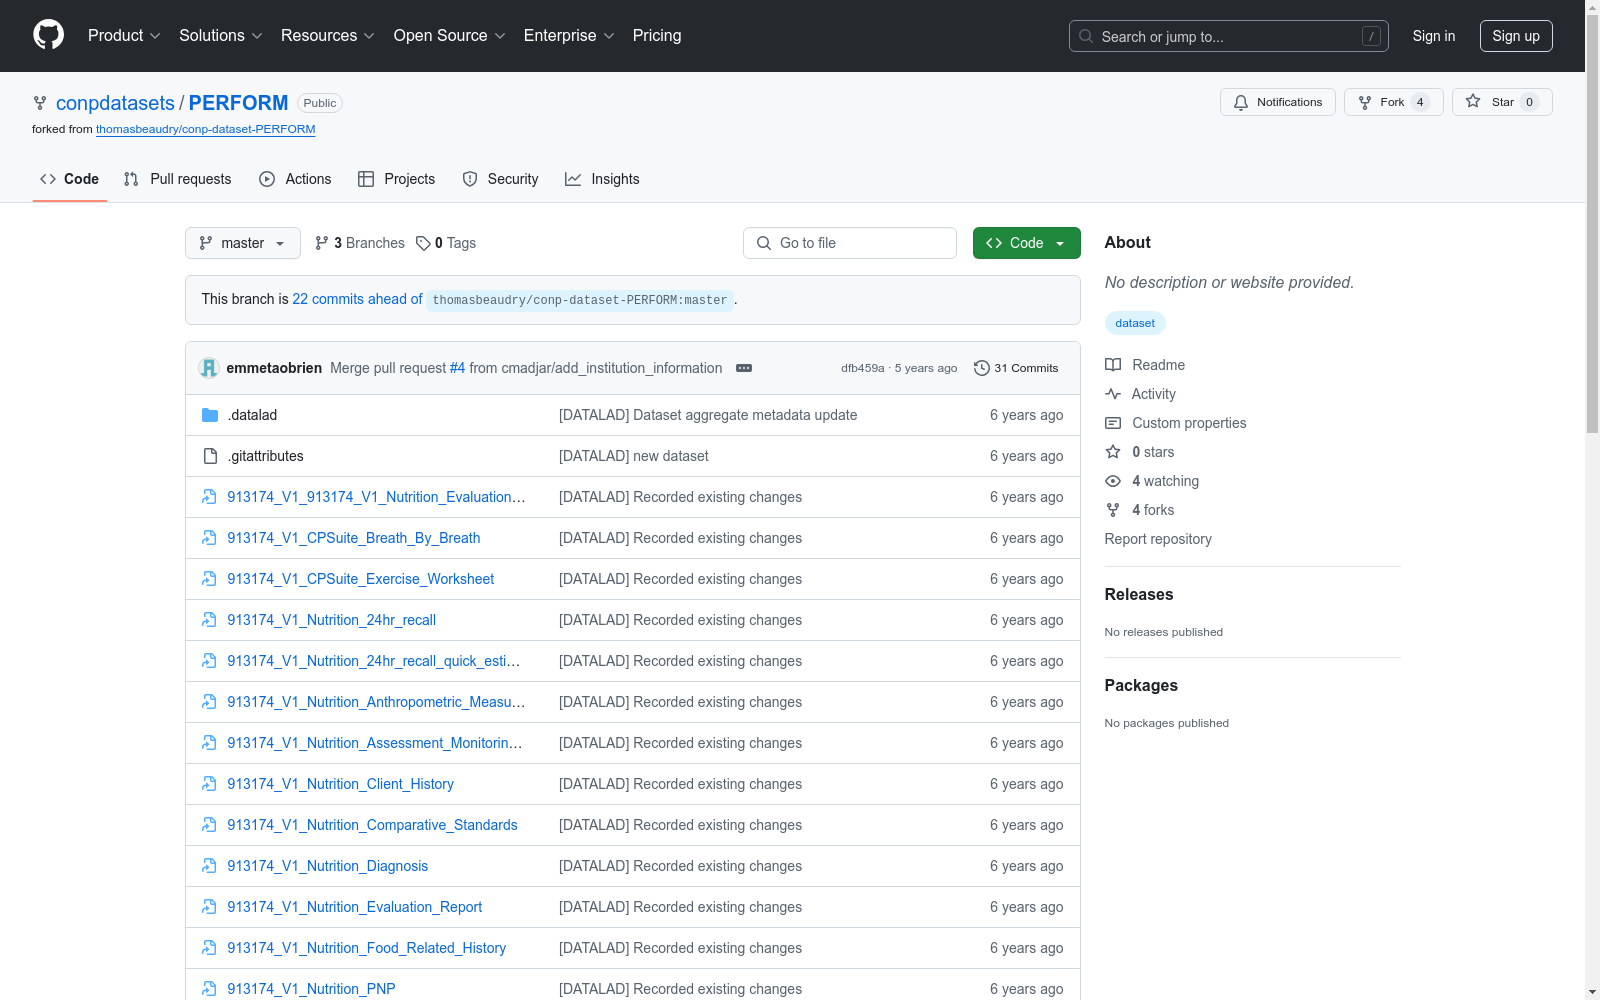Click the dataset topic tag
The height and width of the screenshot is (1000, 1600).
1135,323
